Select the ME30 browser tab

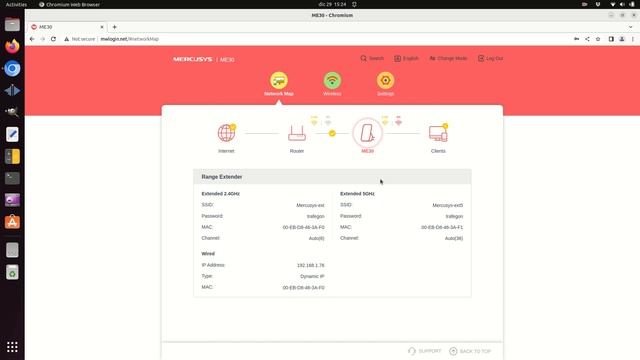(67, 27)
